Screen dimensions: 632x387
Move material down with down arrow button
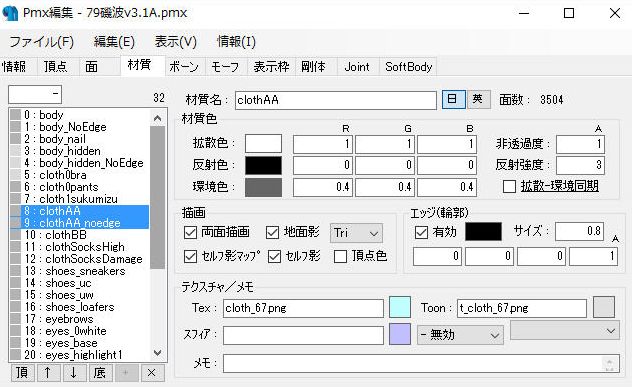pos(74,372)
